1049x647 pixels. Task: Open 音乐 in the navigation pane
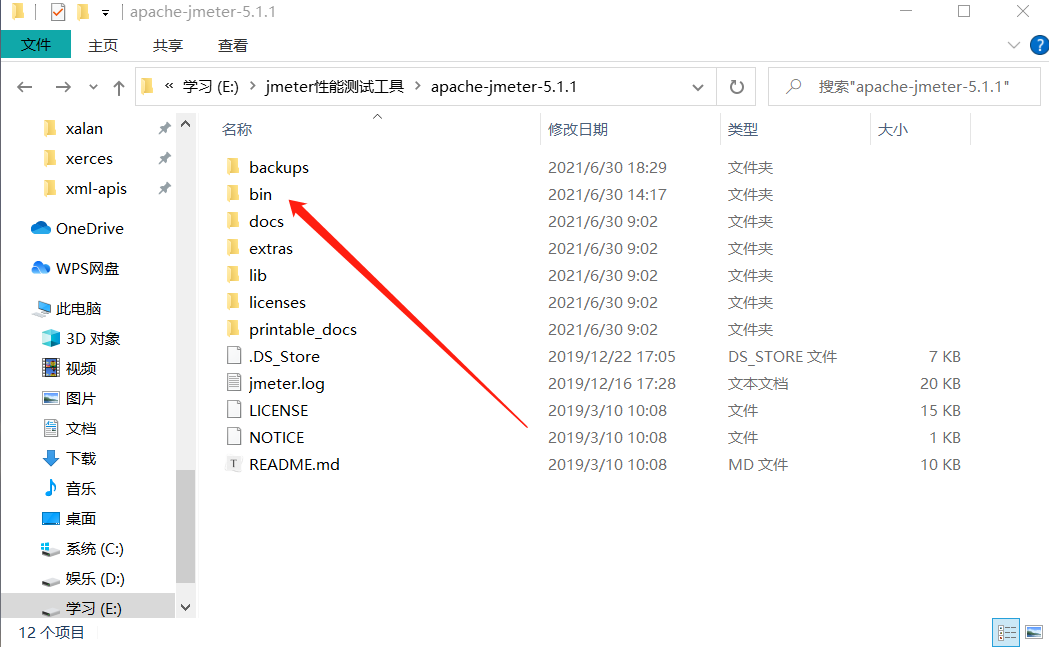[x=81, y=488]
